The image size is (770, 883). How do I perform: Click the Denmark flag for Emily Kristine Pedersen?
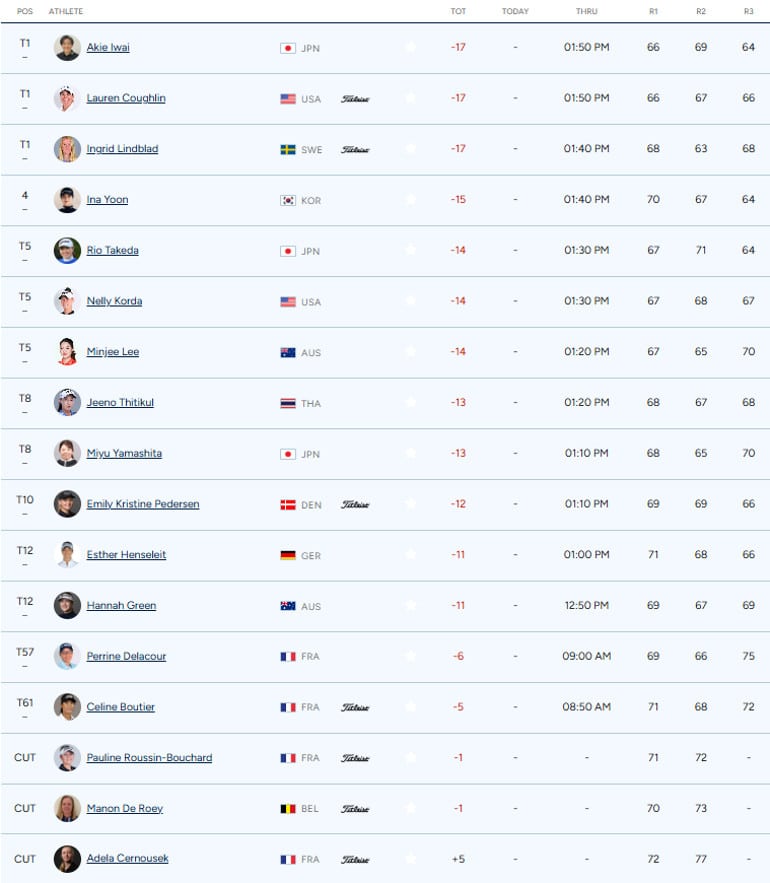288,505
